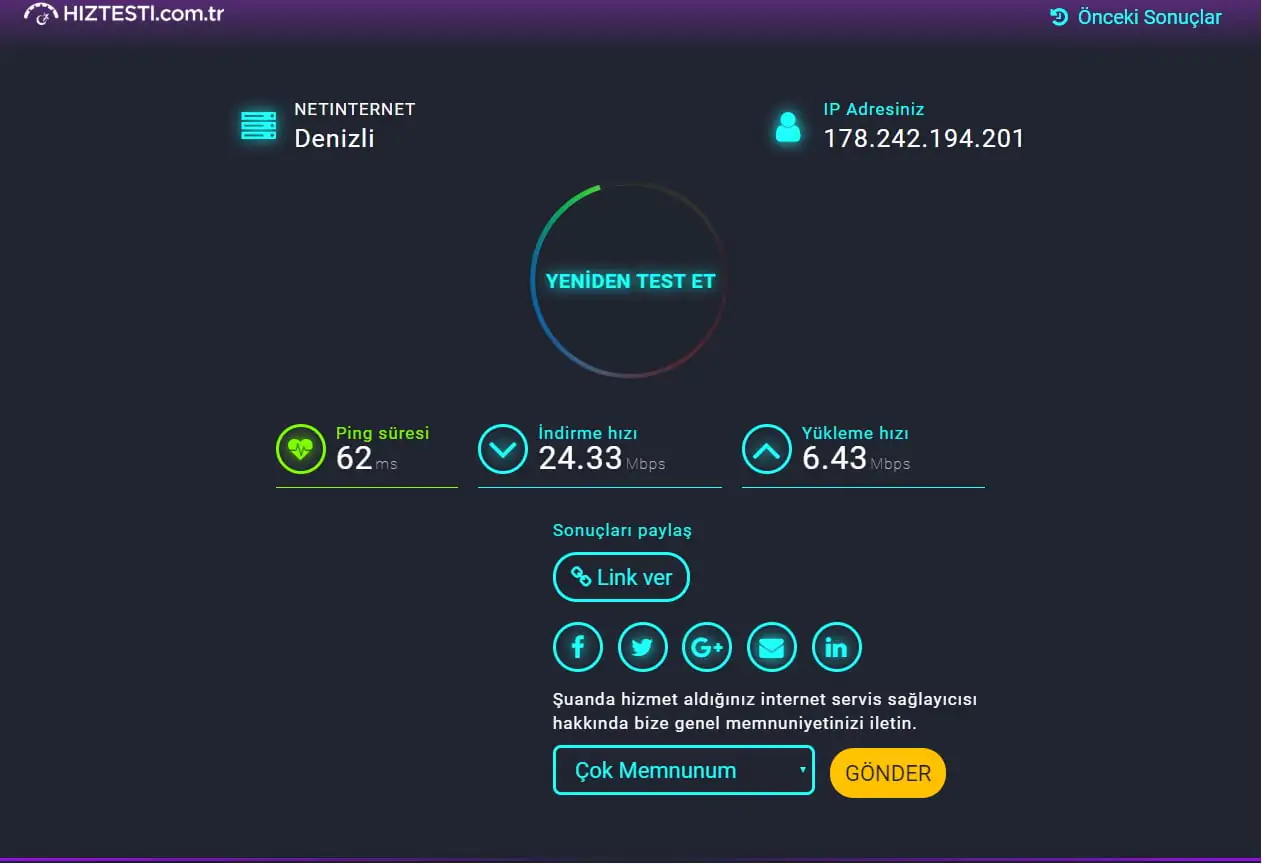Share results via the email envelope icon

point(771,647)
